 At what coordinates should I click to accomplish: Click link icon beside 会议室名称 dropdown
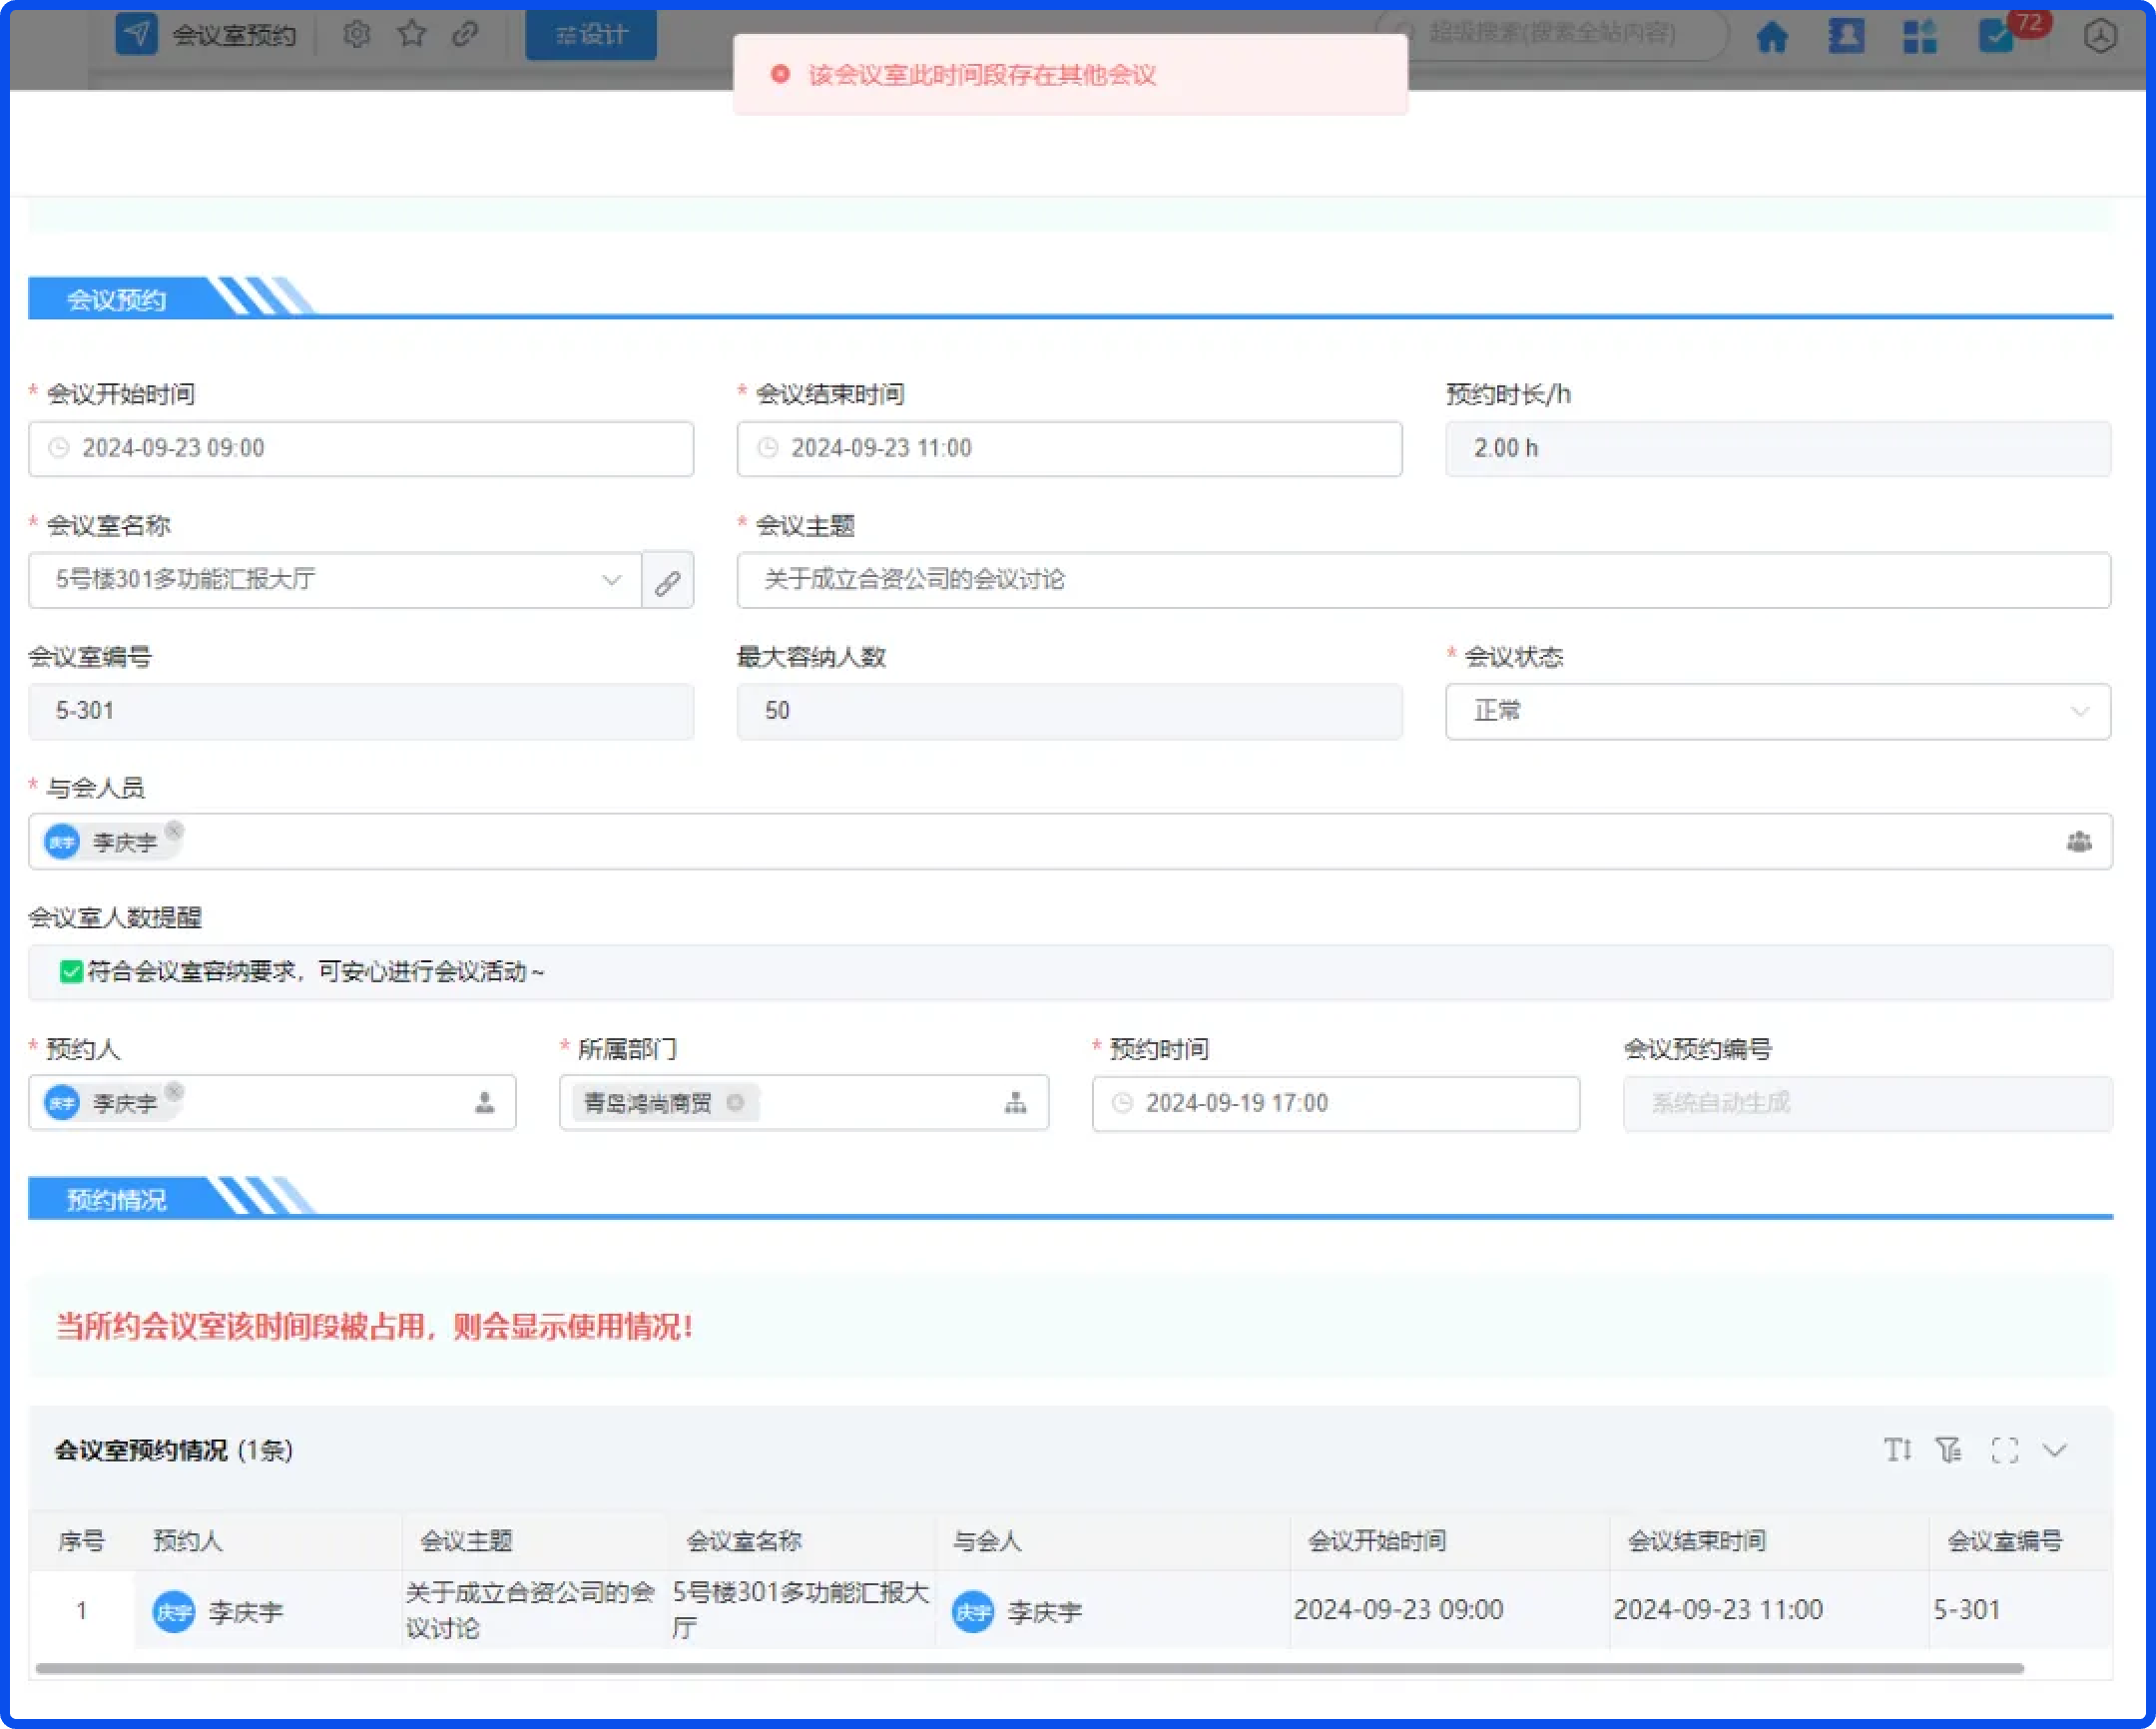tap(668, 581)
